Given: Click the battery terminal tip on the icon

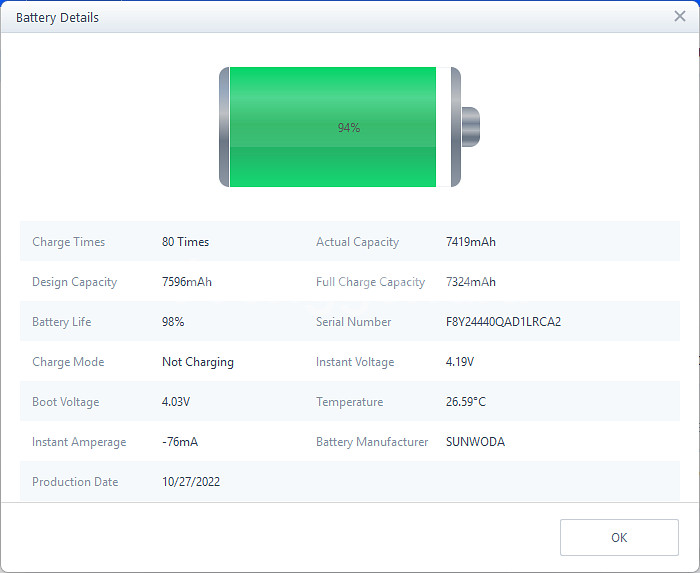Looking at the screenshot, I should pyautogui.click(x=471, y=127).
